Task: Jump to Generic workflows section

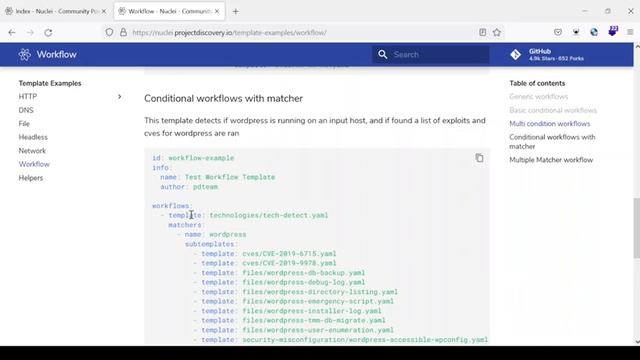Action: click(x=538, y=97)
